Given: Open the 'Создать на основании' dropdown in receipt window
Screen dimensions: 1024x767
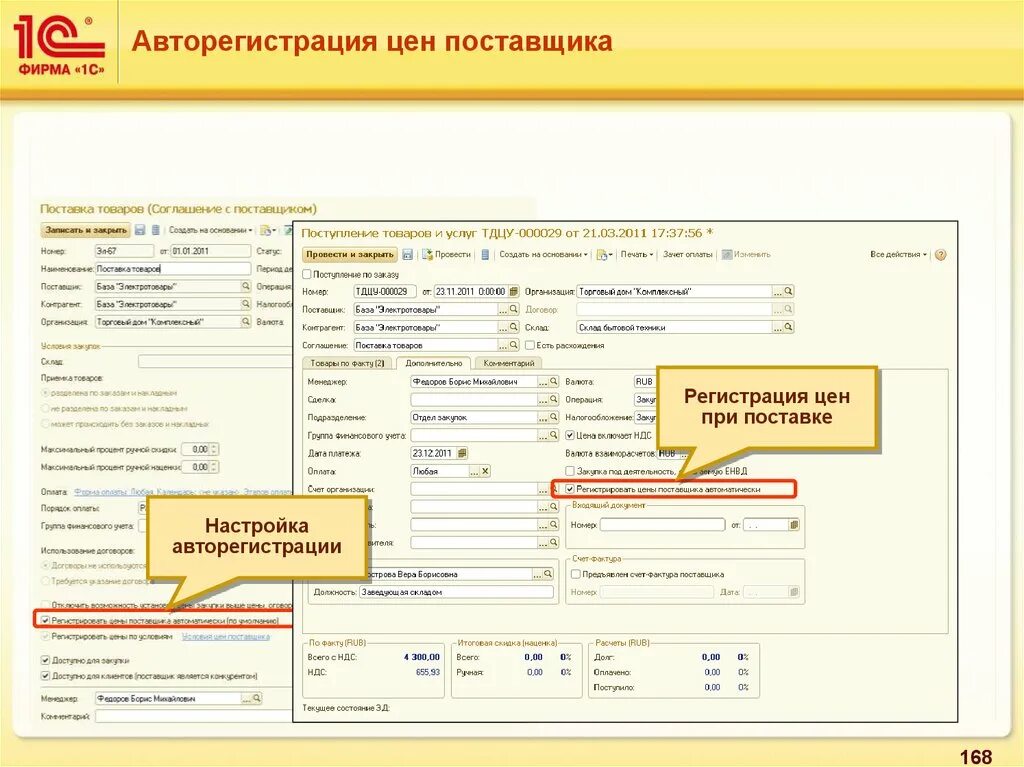Looking at the screenshot, I should coord(543,255).
